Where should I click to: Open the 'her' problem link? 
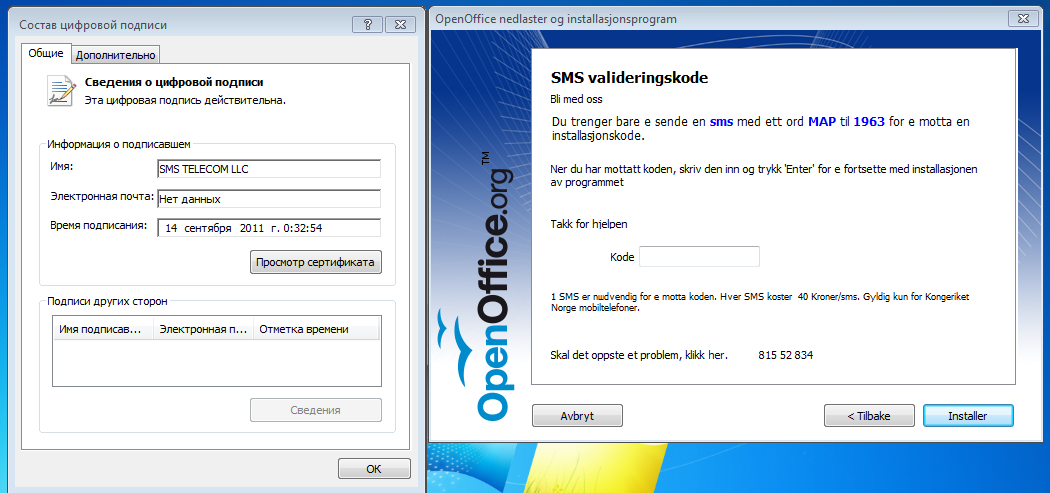tap(717, 355)
